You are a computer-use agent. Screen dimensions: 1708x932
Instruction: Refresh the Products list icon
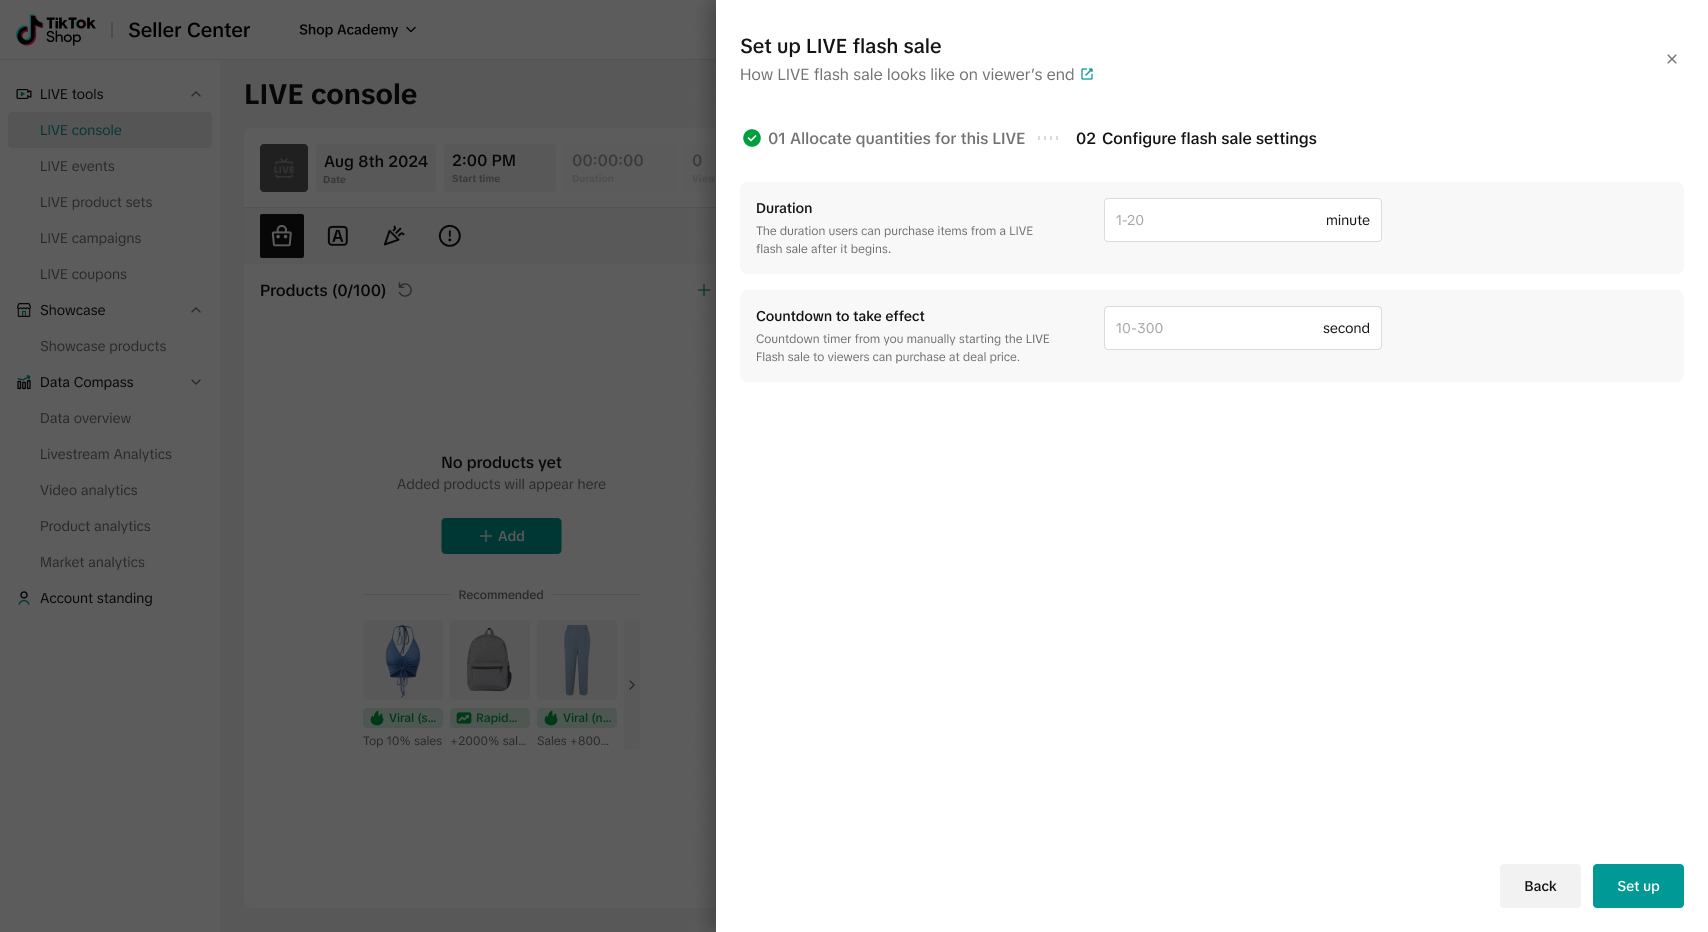[405, 290]
